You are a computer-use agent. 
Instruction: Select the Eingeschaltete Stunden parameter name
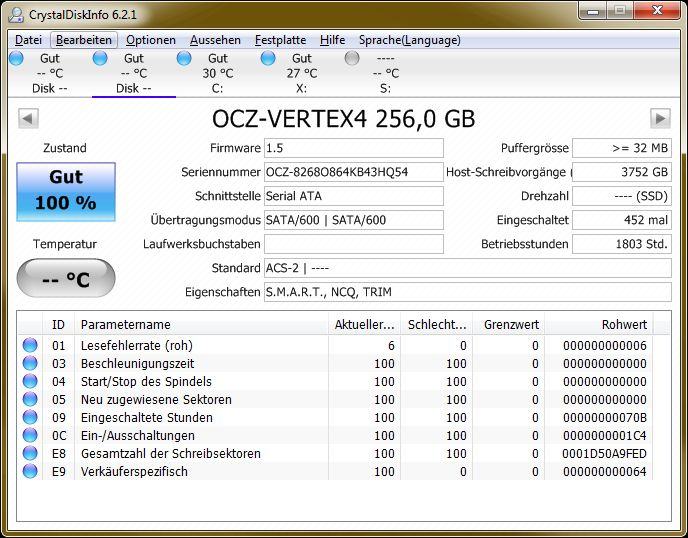click(x=147, y=418)
